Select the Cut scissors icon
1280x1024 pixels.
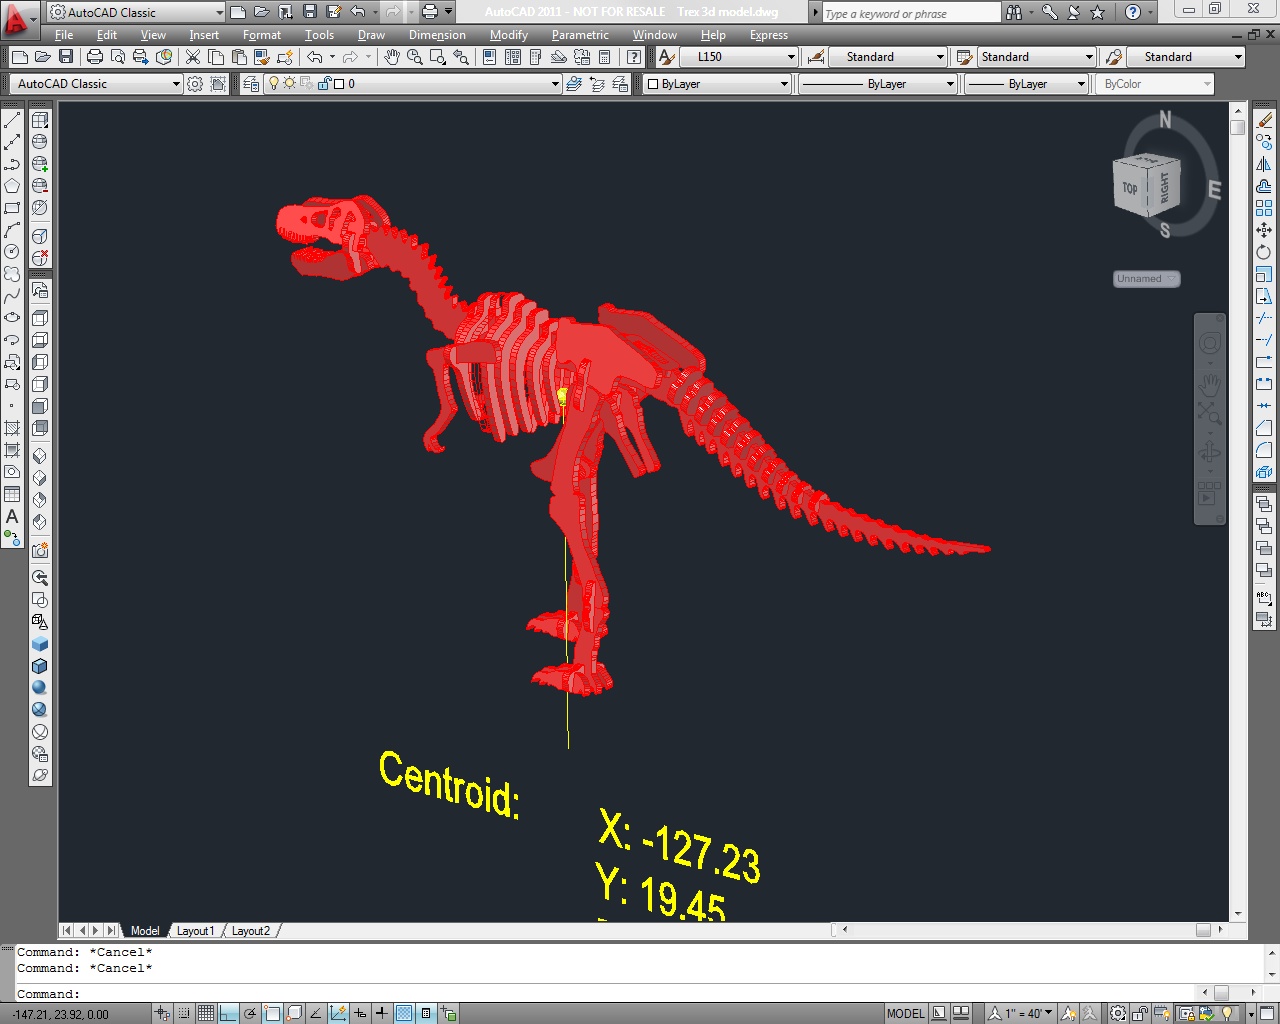[193, 57]
